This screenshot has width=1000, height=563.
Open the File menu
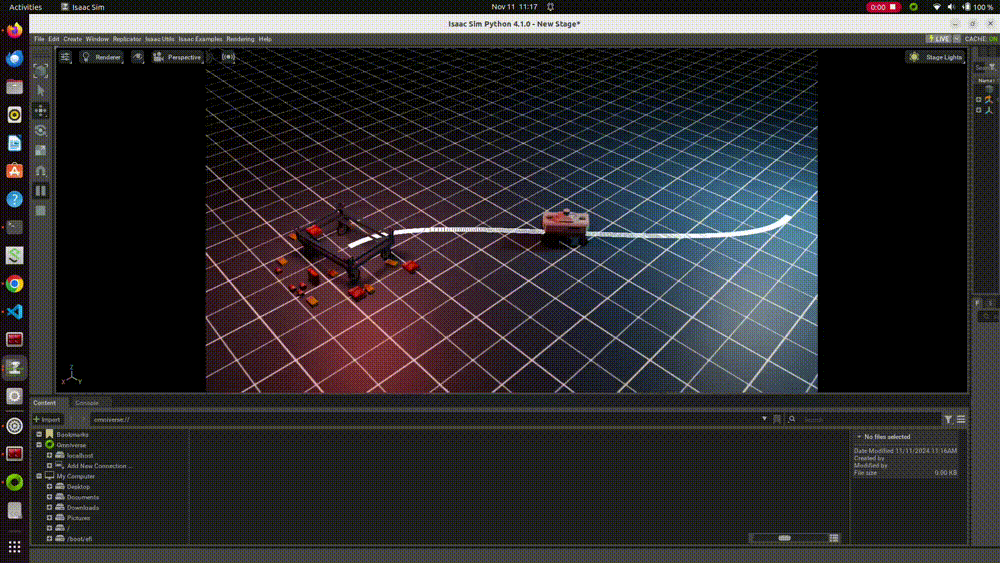click(39, 39)
